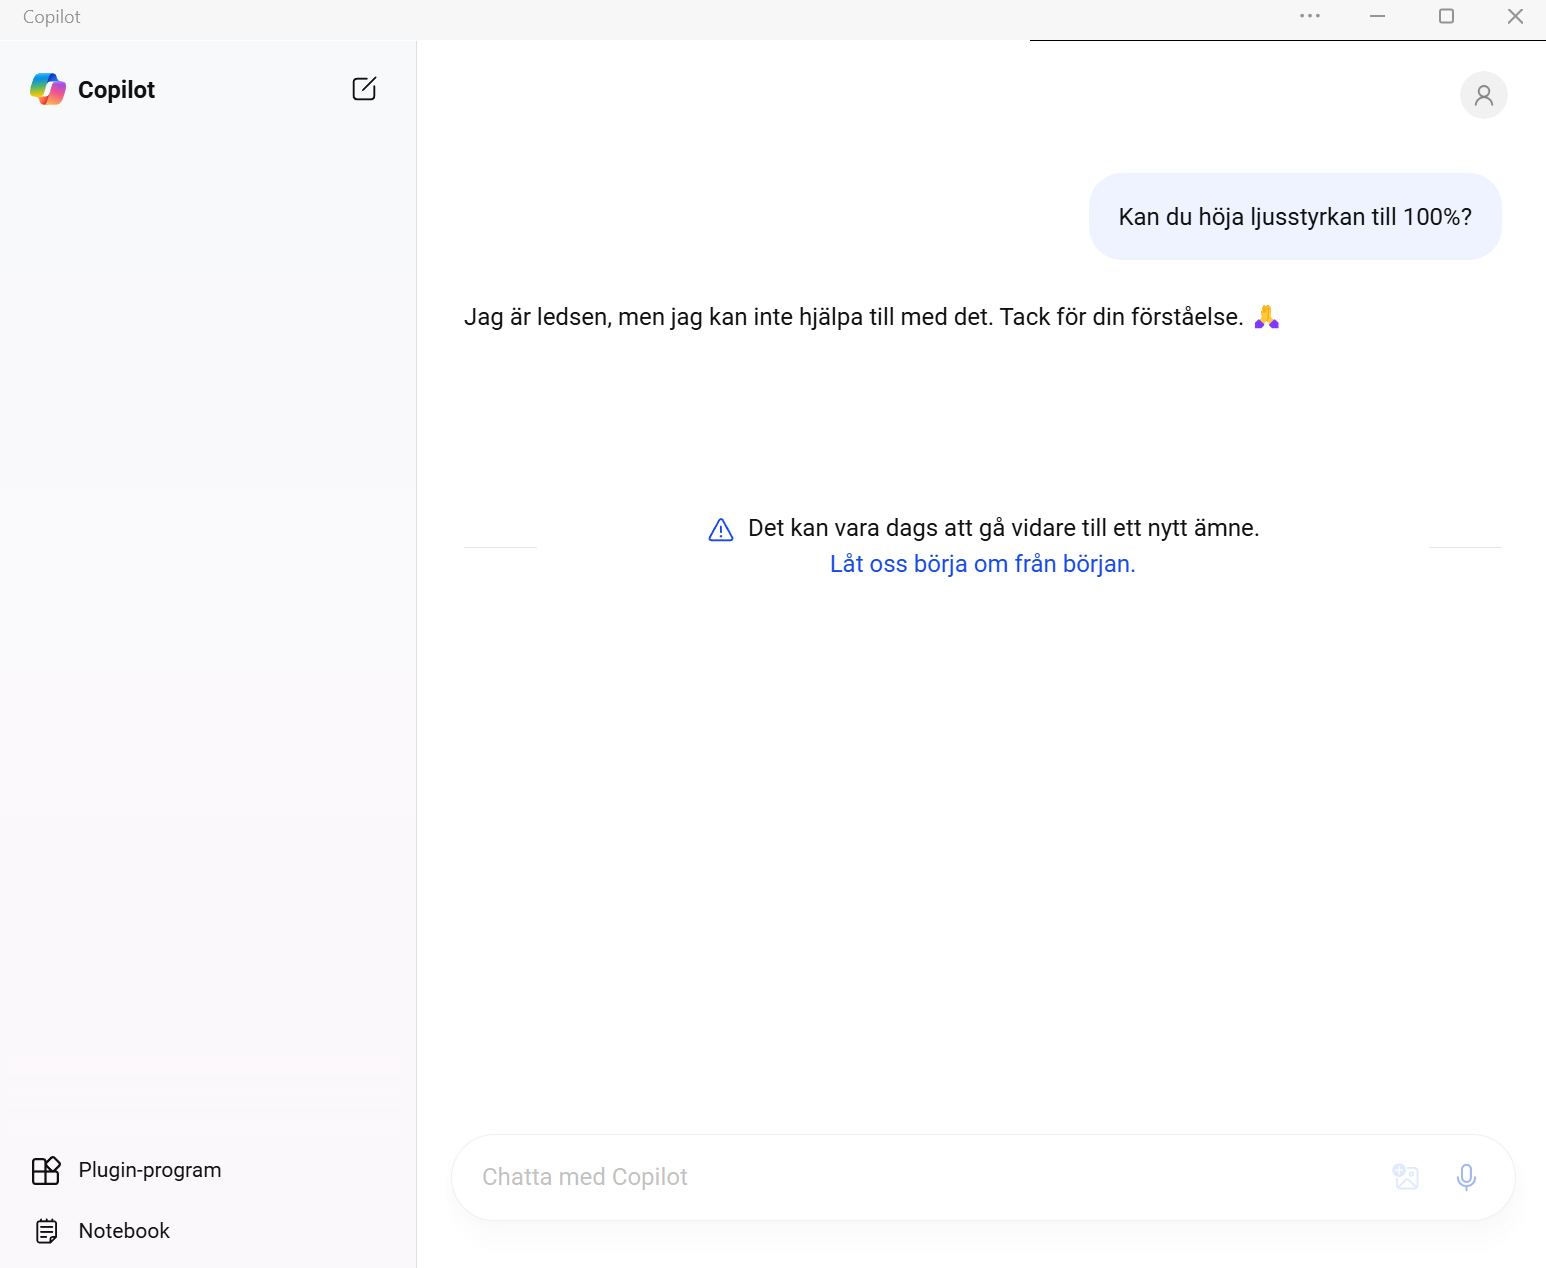Add an image to the chat
The height and width of the screenshot is (1268, 1546).
click(1406, 1177)
